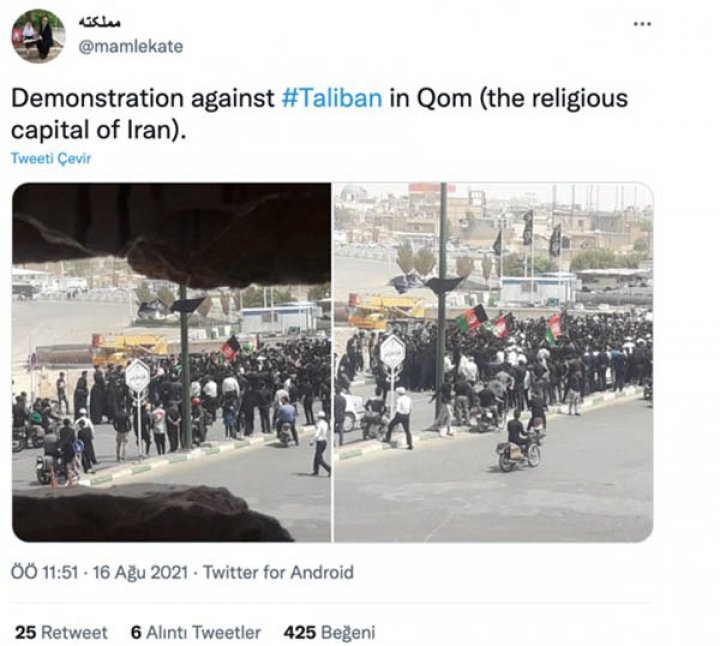The height and width of the screenshot is (646, 720).
Task: Open the Twitter for Android source link
Action: 278,573
